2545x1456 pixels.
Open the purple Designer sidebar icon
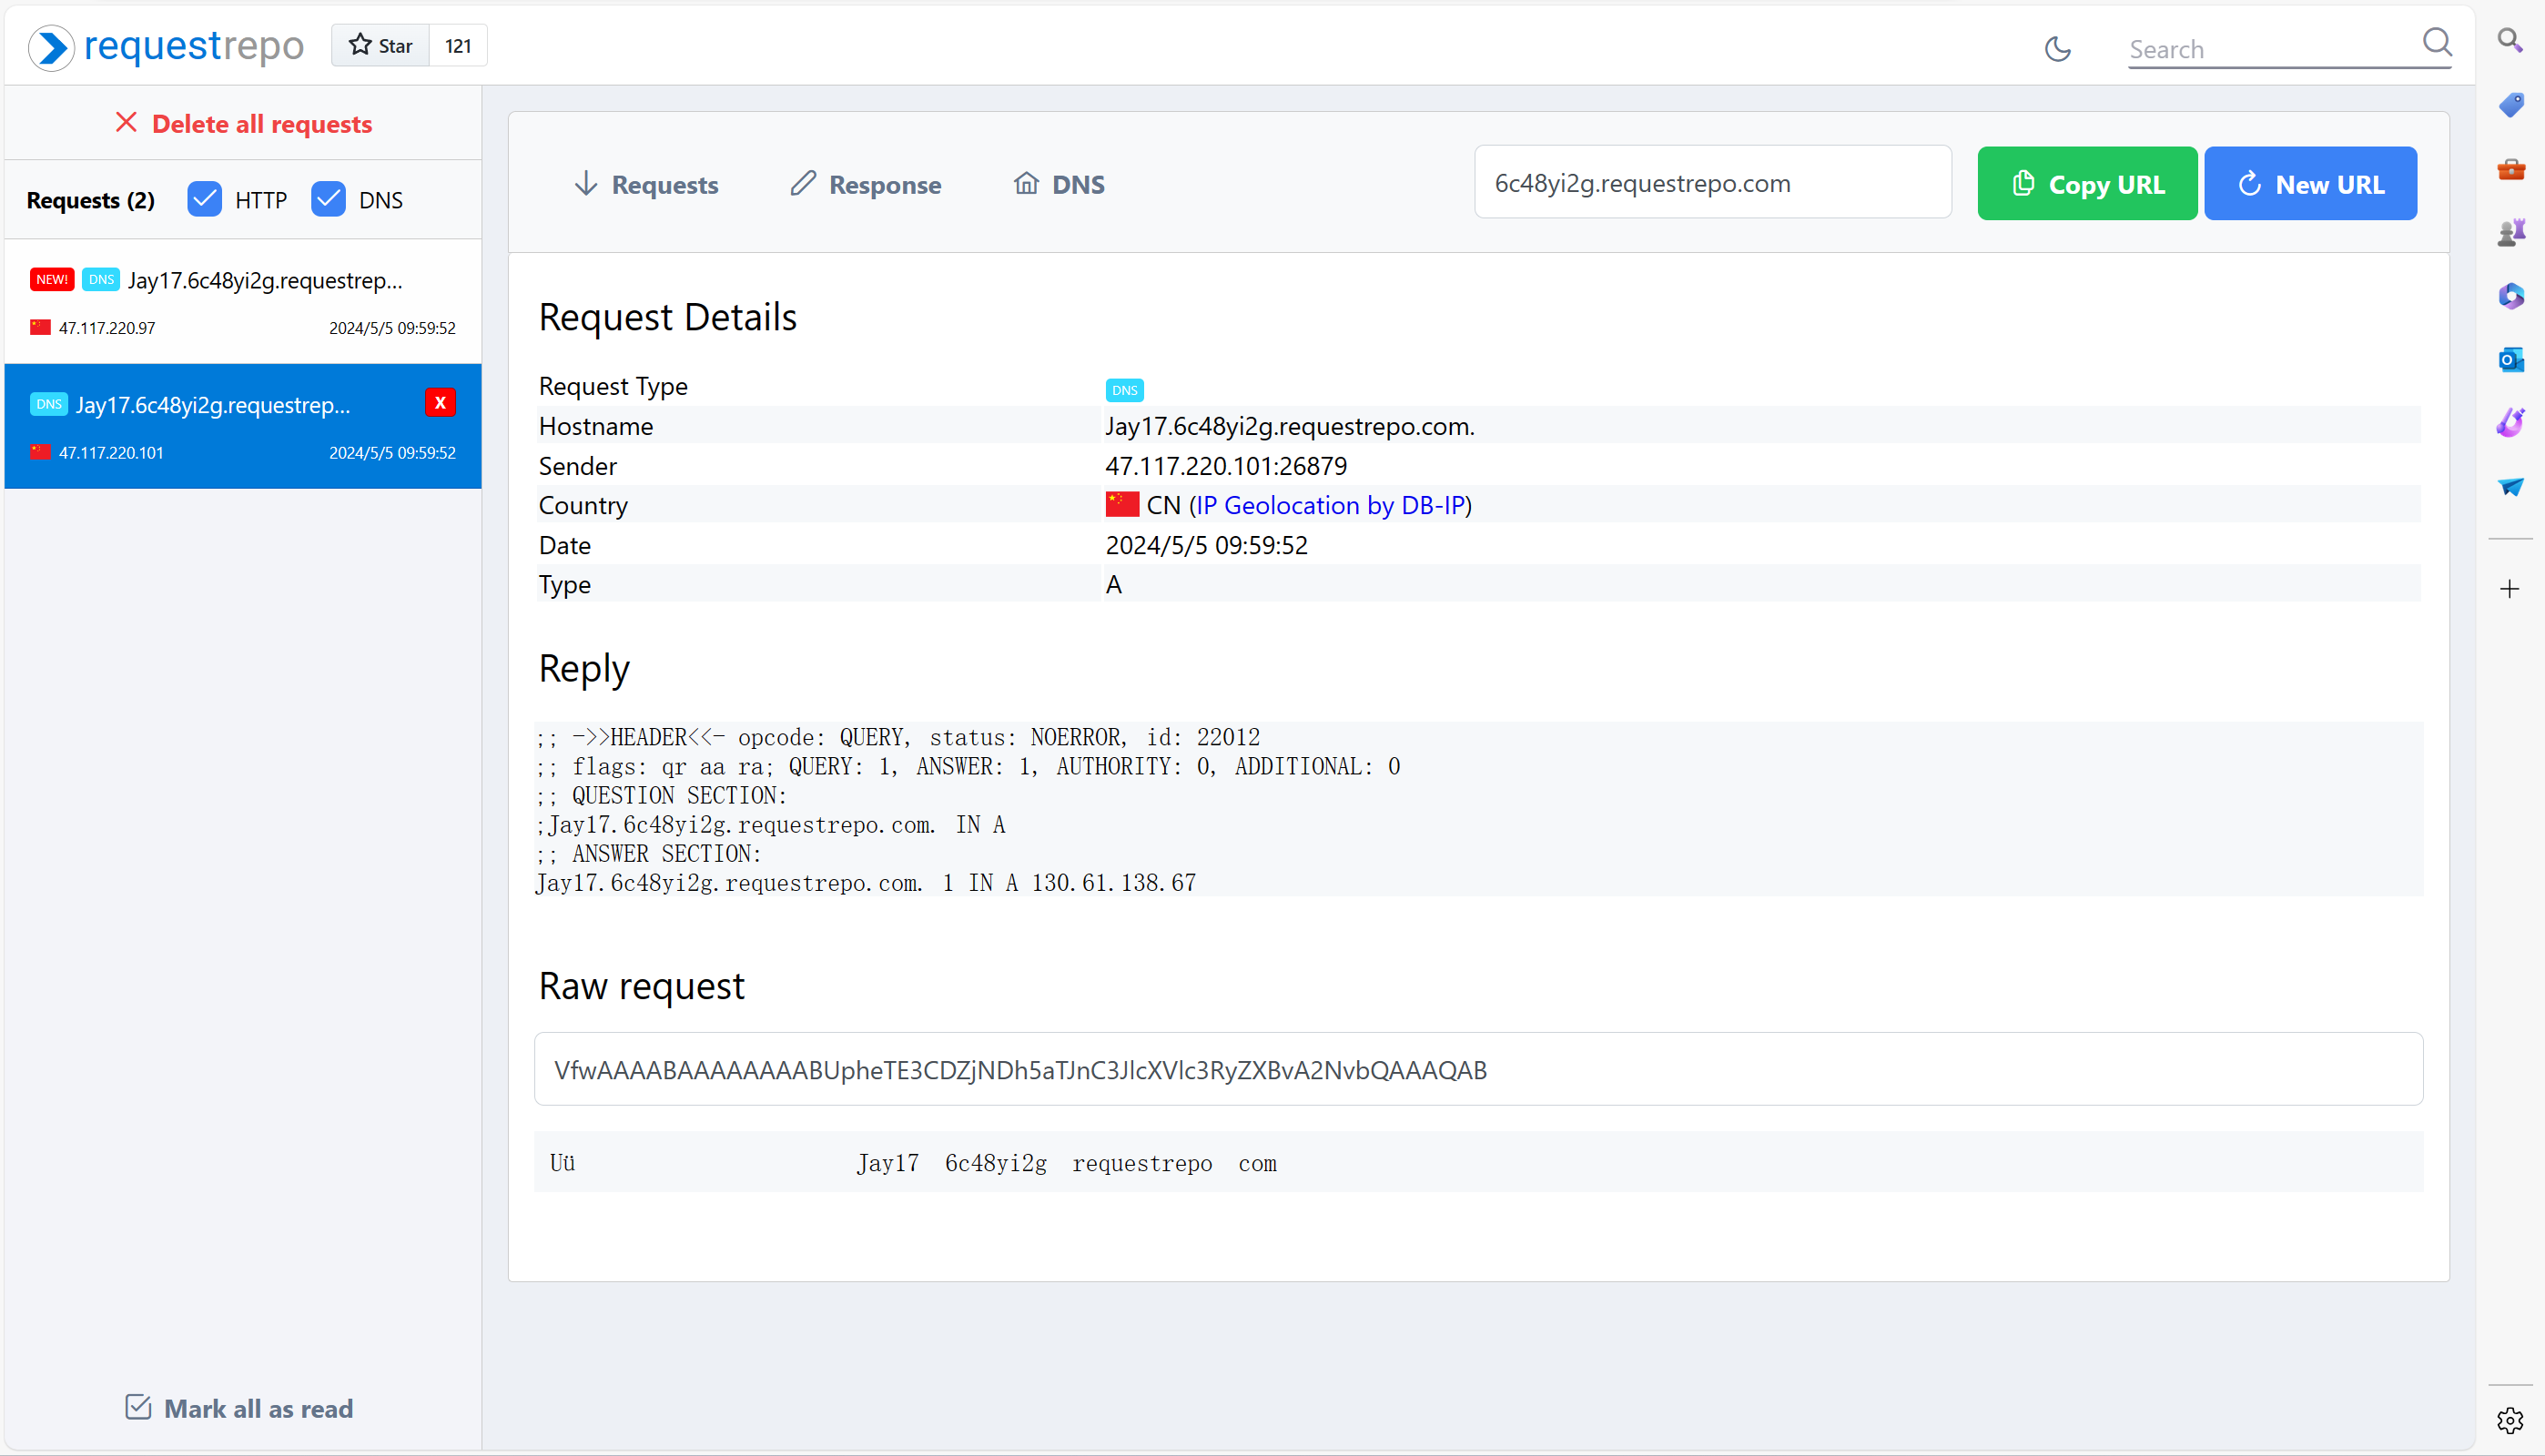point(2510,422)
